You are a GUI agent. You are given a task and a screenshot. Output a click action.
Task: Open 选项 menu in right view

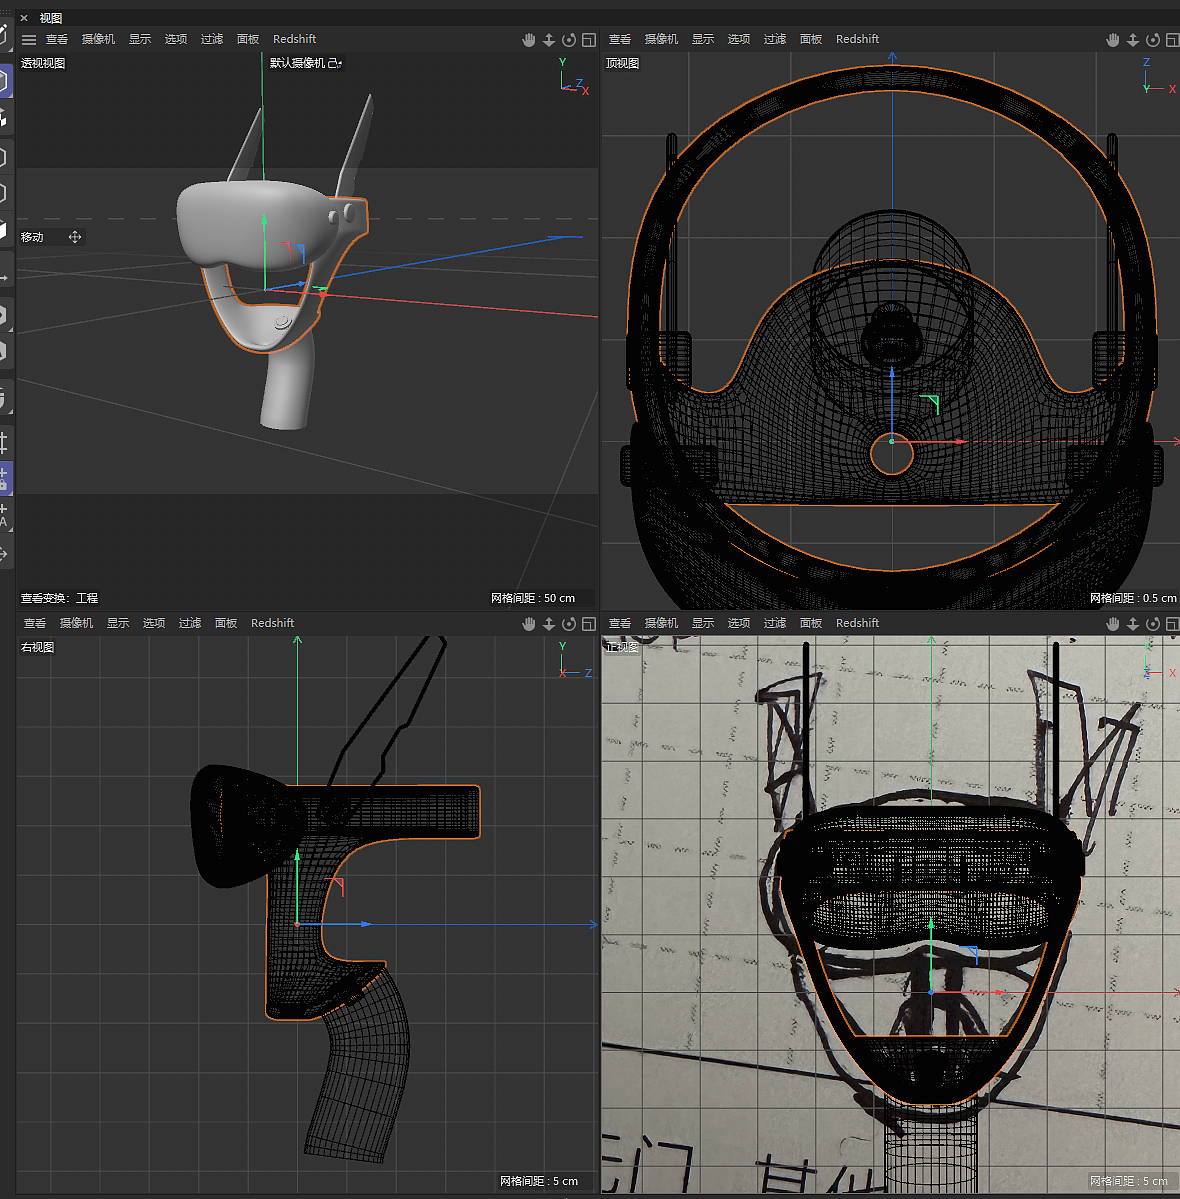154,623
